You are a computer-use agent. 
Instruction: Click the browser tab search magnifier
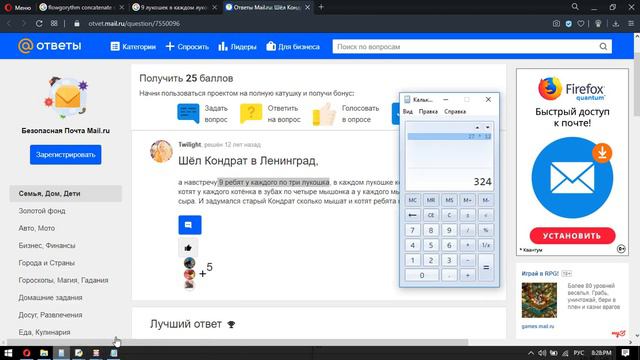pos(575,7)
